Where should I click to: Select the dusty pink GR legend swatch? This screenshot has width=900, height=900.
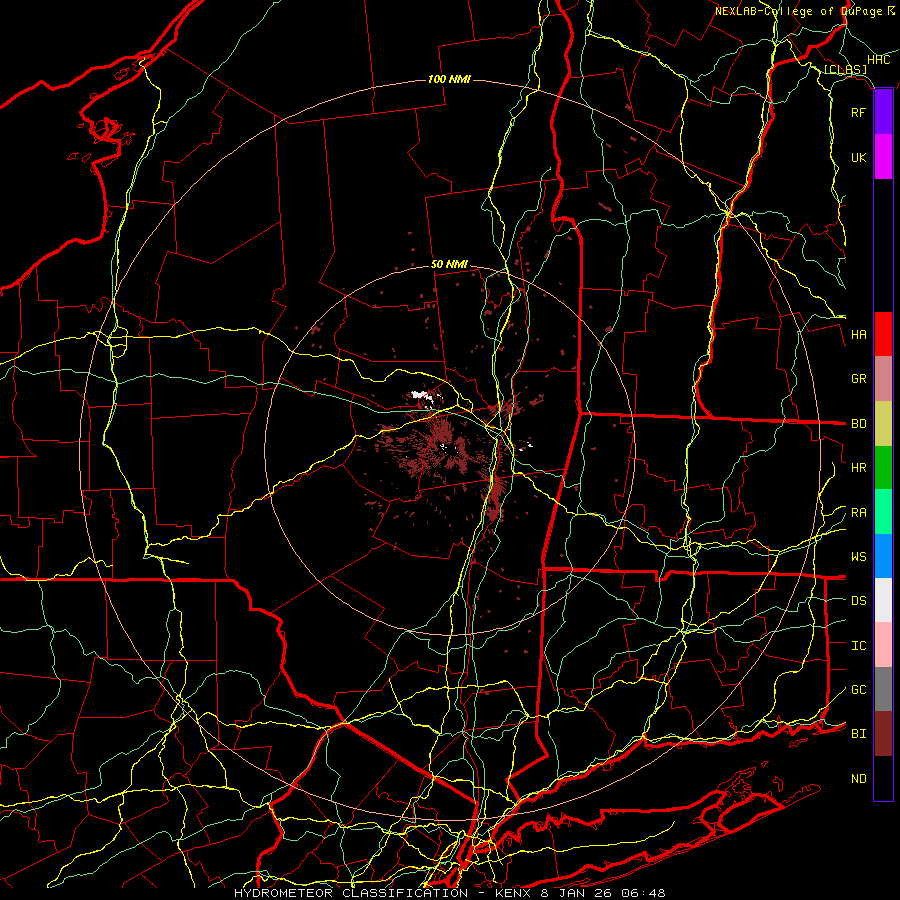(883, 379)
